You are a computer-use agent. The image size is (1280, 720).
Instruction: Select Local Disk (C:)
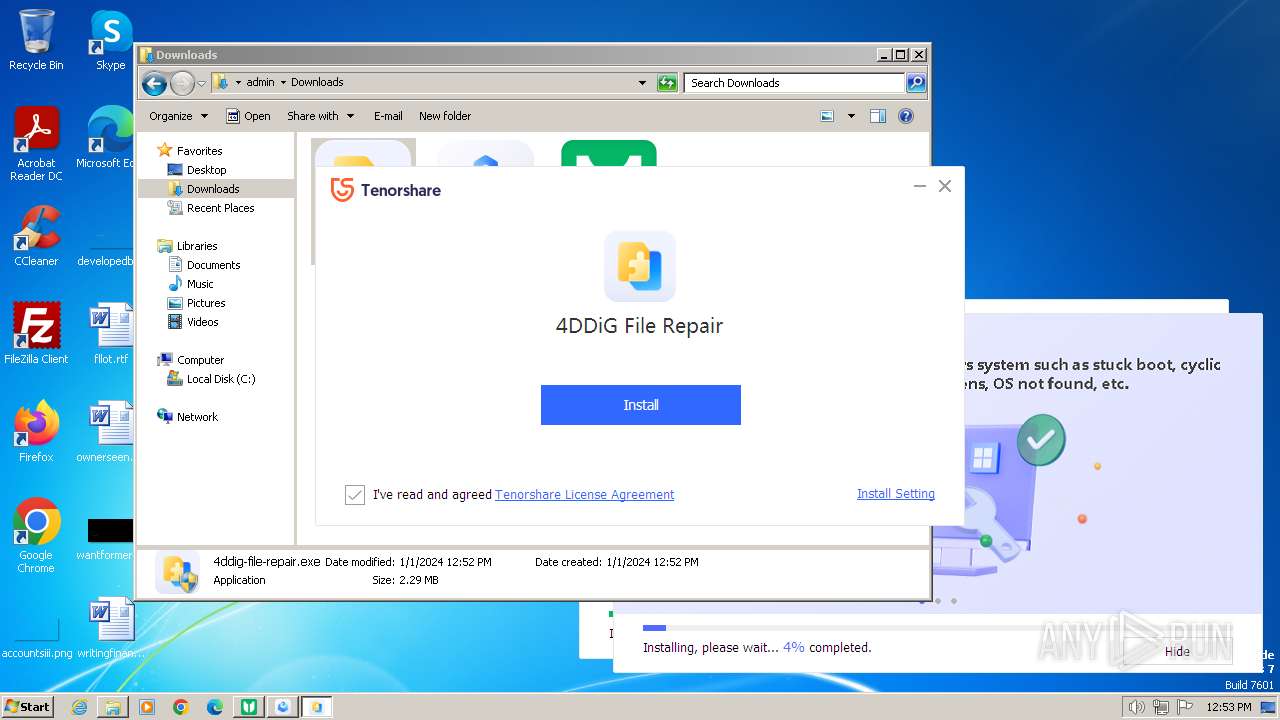coord(220,379)
